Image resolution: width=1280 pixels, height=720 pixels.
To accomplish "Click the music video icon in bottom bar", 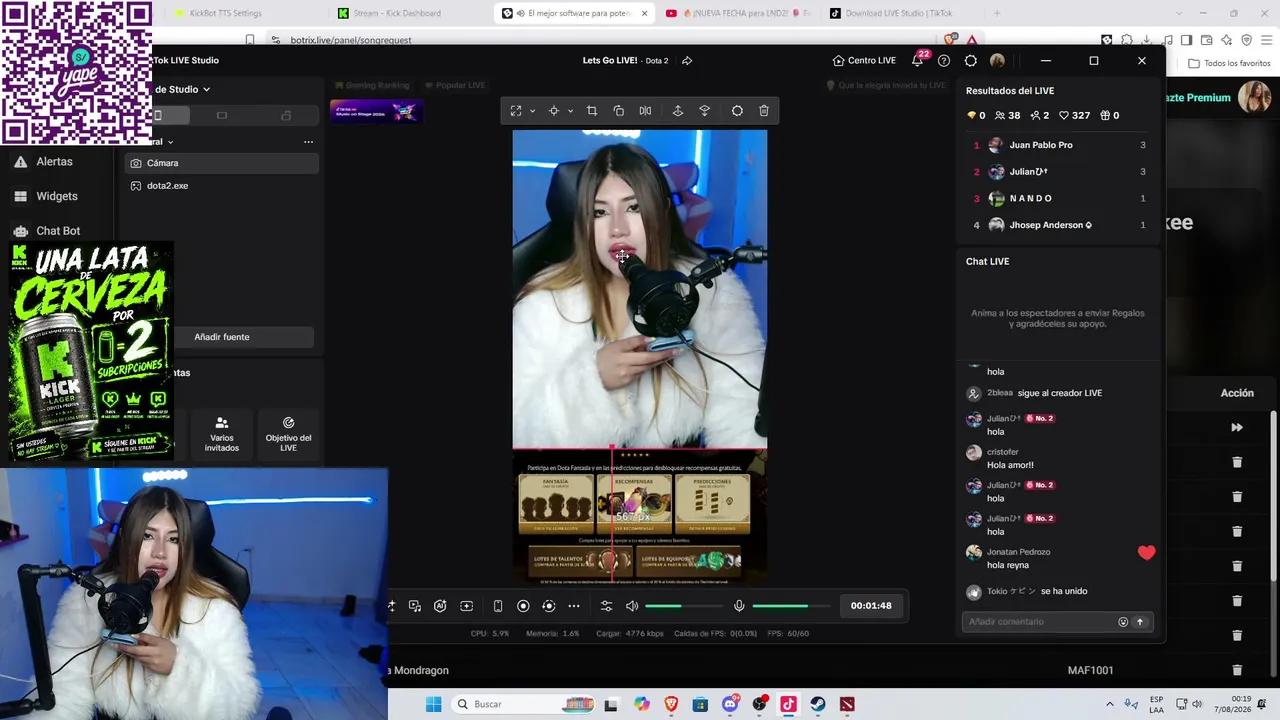I will 415,606.
